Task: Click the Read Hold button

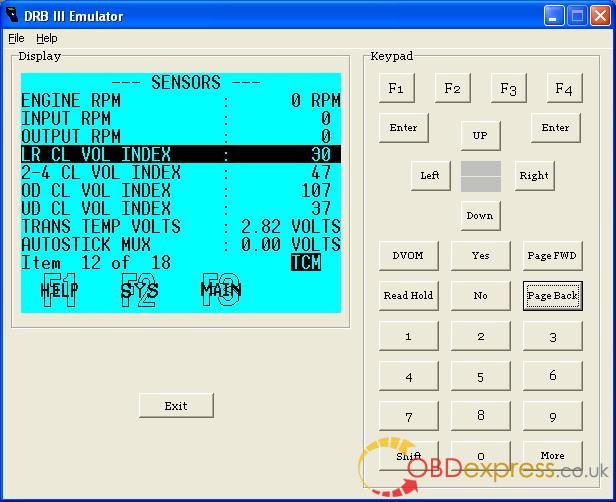Action: (x=409, y=296)
